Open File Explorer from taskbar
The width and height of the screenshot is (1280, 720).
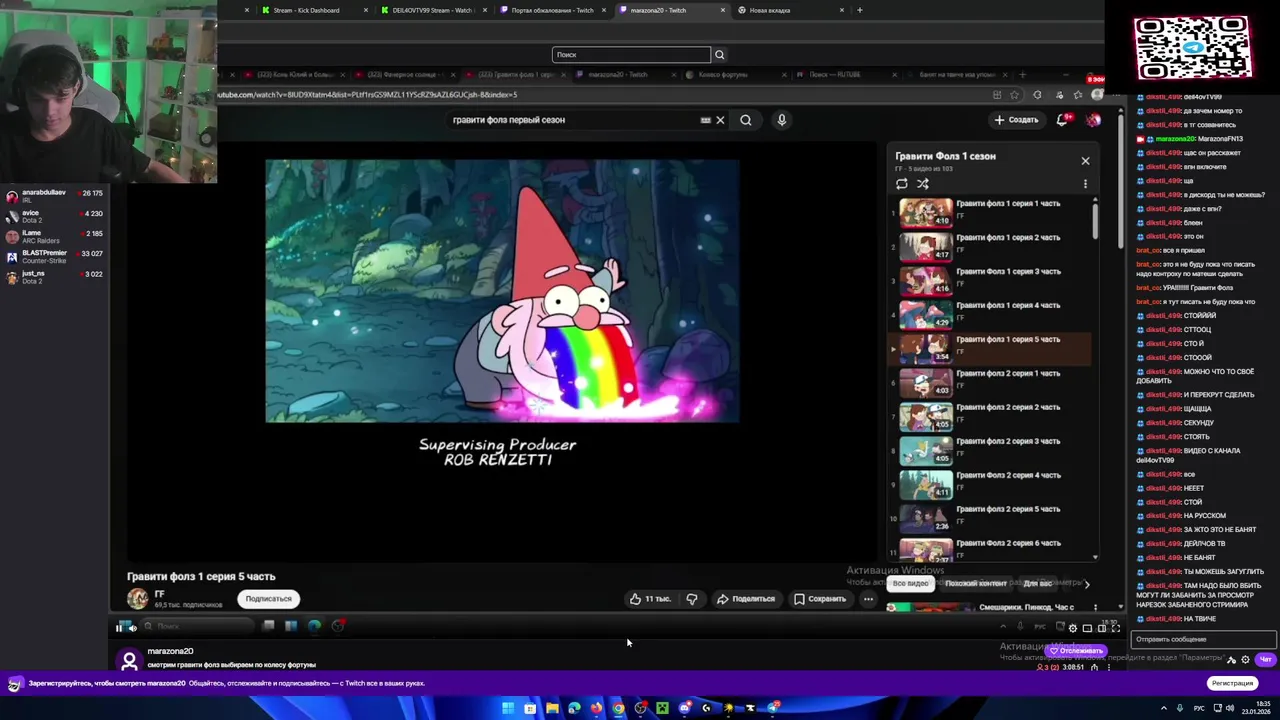(x=552, y=708)
